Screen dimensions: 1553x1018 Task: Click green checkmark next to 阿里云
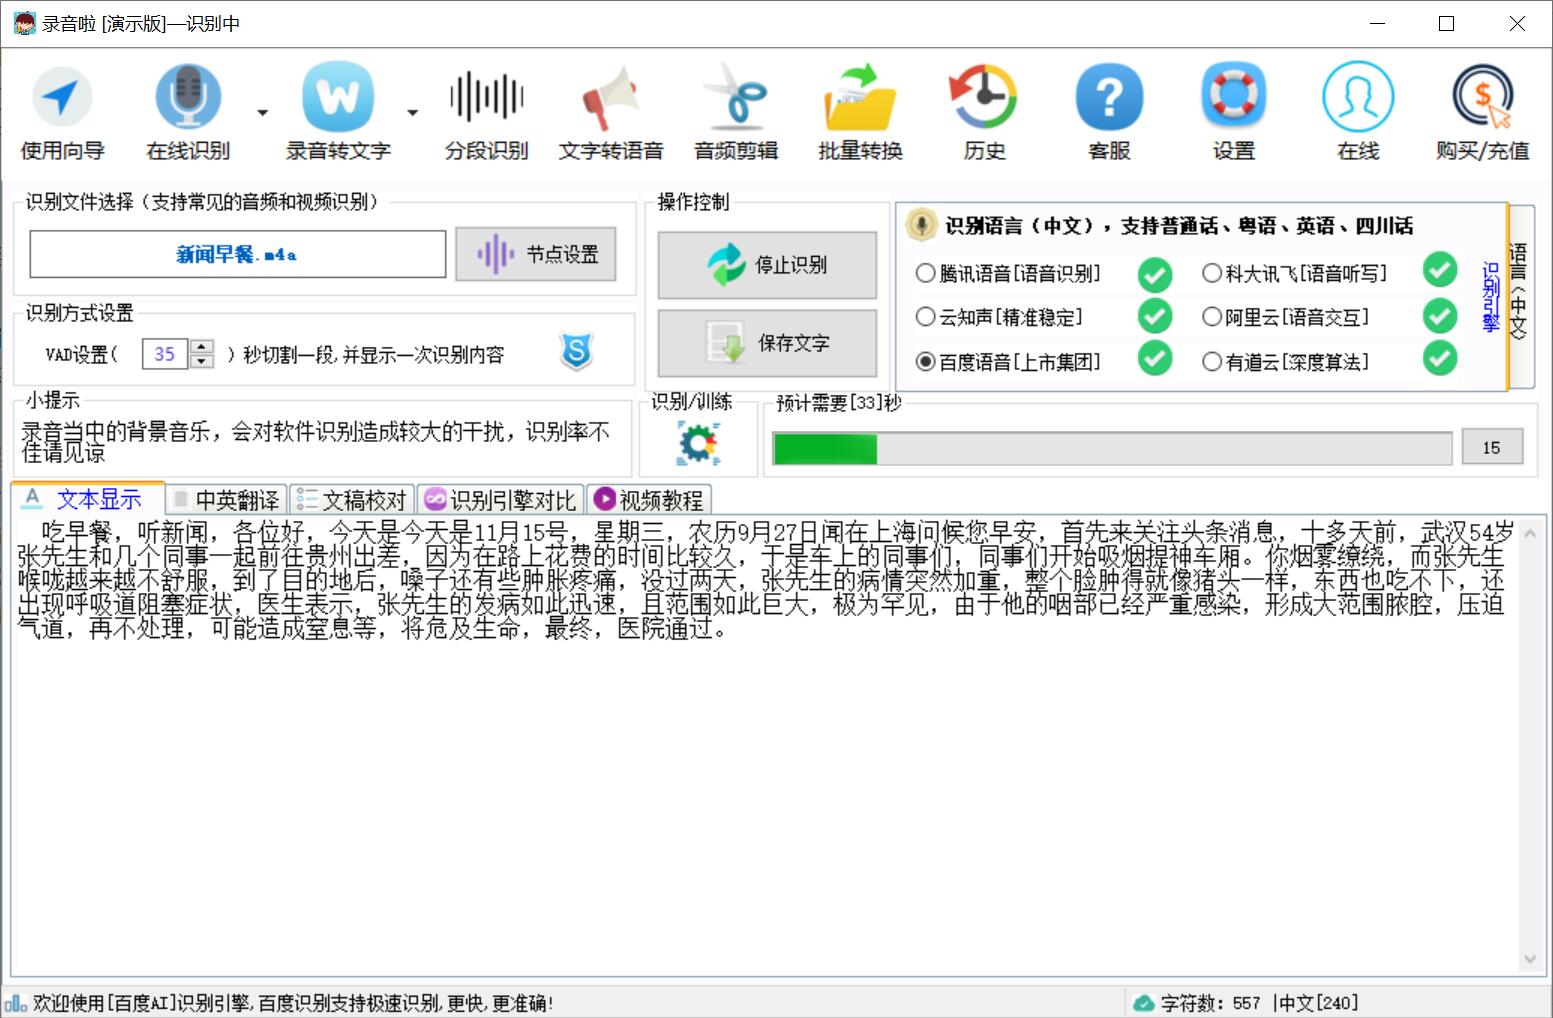click(1440, 316)
